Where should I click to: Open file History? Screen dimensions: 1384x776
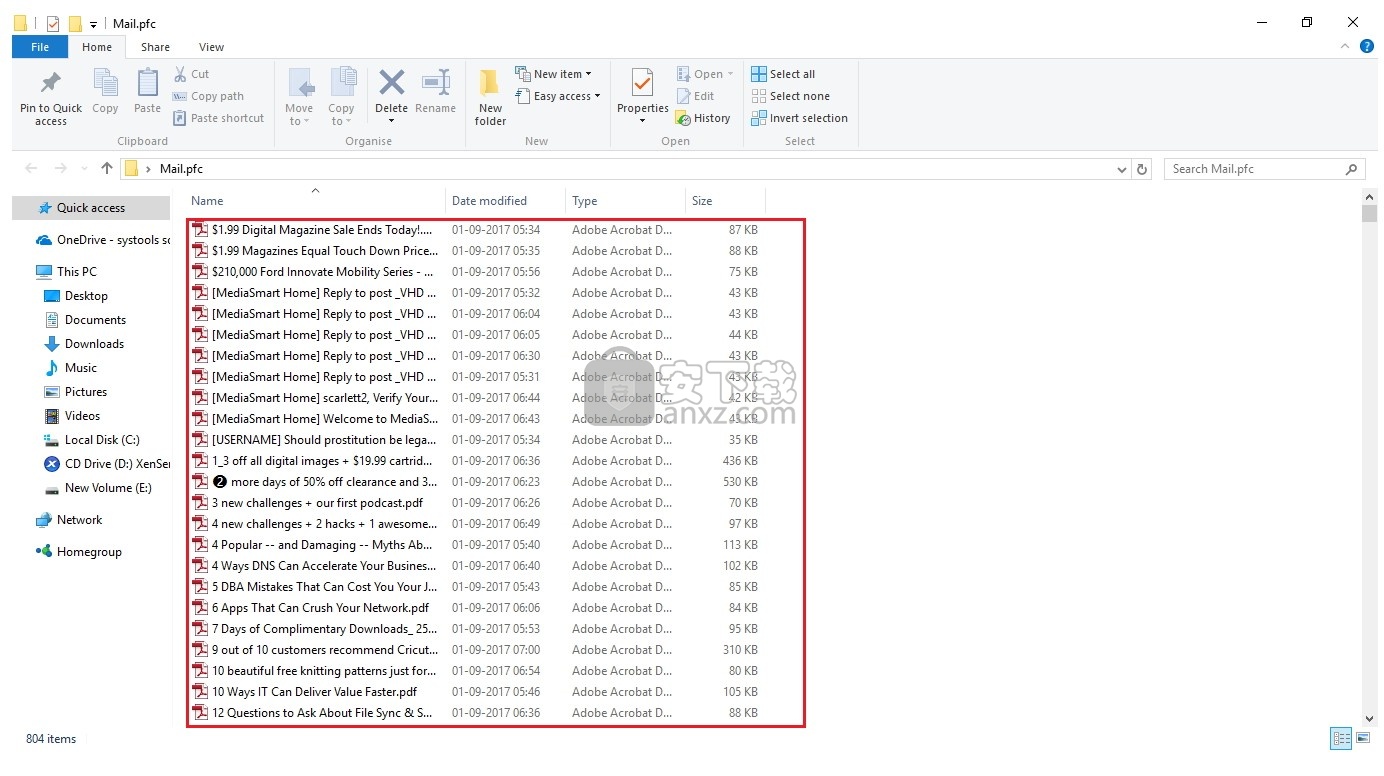tap(703, 118)
